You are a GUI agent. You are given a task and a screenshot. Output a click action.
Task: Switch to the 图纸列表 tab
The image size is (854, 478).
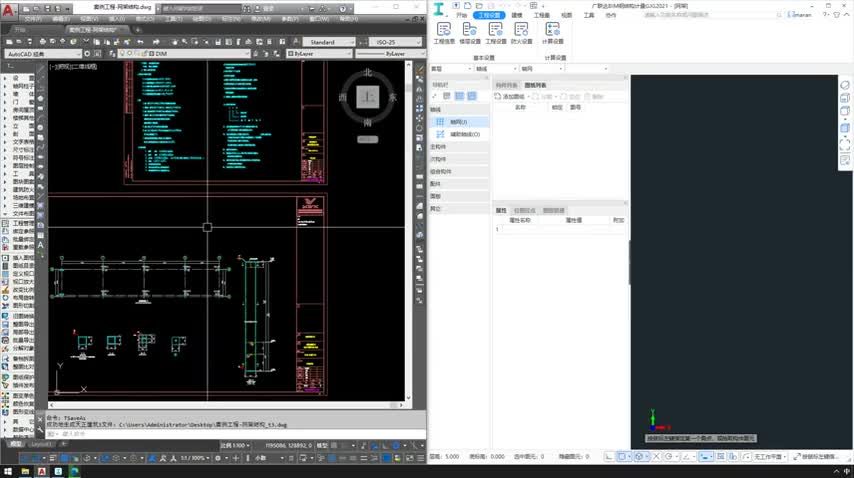pos(535,87)
